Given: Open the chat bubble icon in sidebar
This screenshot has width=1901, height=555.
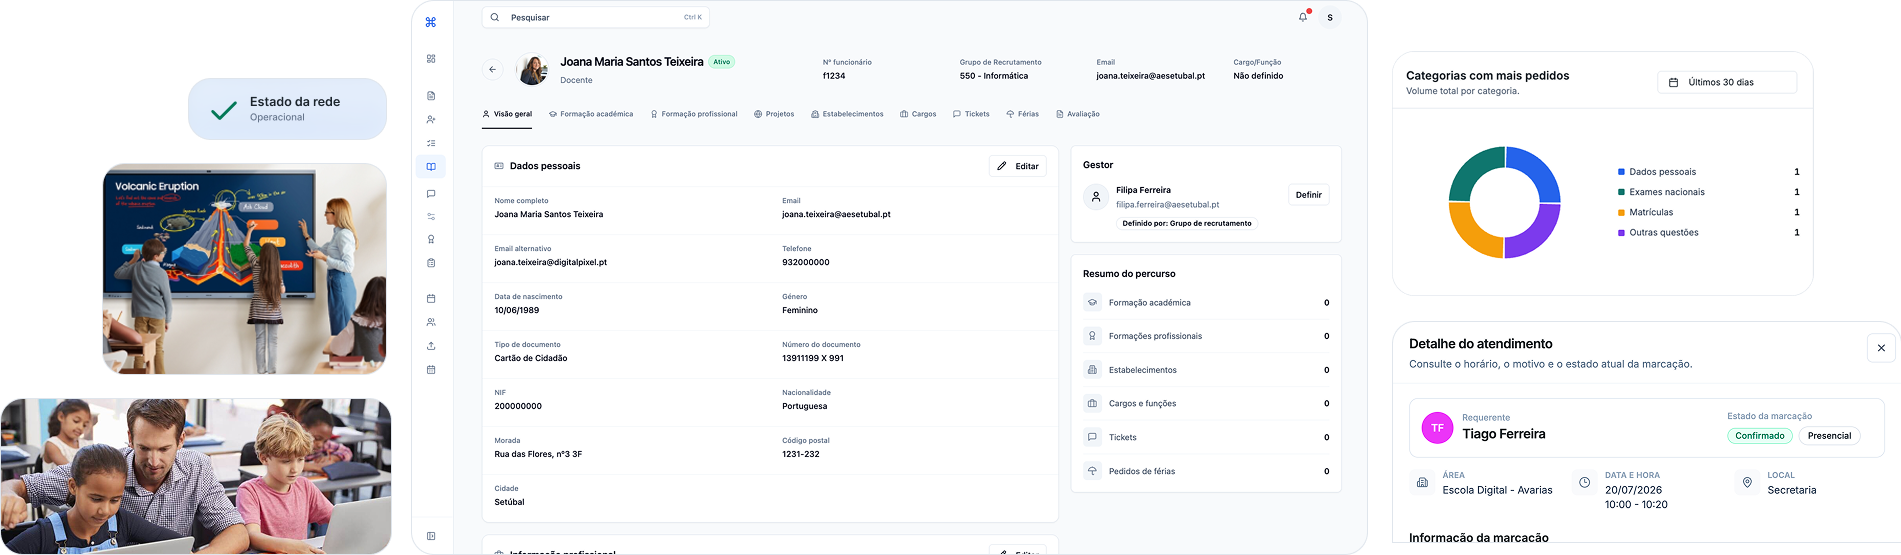Looking at the screenshot, I should coord(431,194).
